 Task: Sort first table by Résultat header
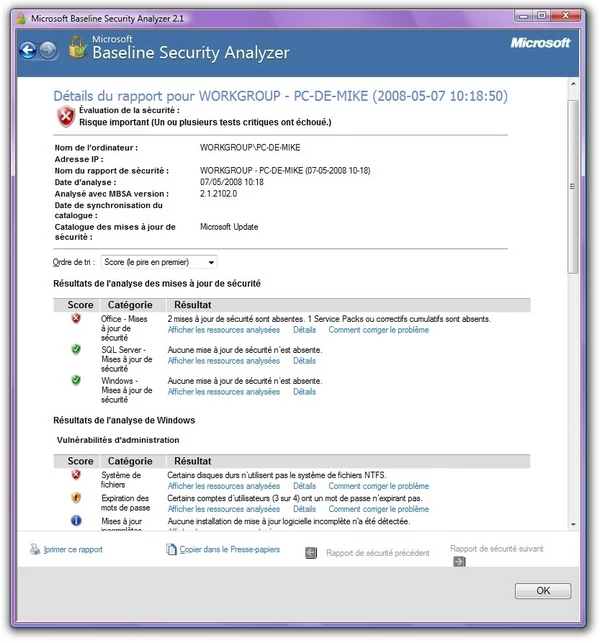[x=193, y=305]
